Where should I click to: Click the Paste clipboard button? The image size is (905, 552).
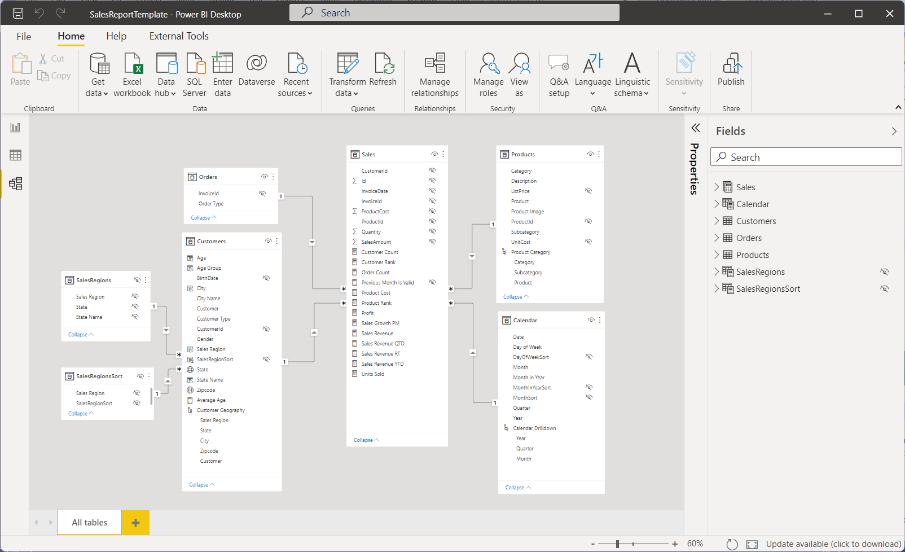coord(20,69)
